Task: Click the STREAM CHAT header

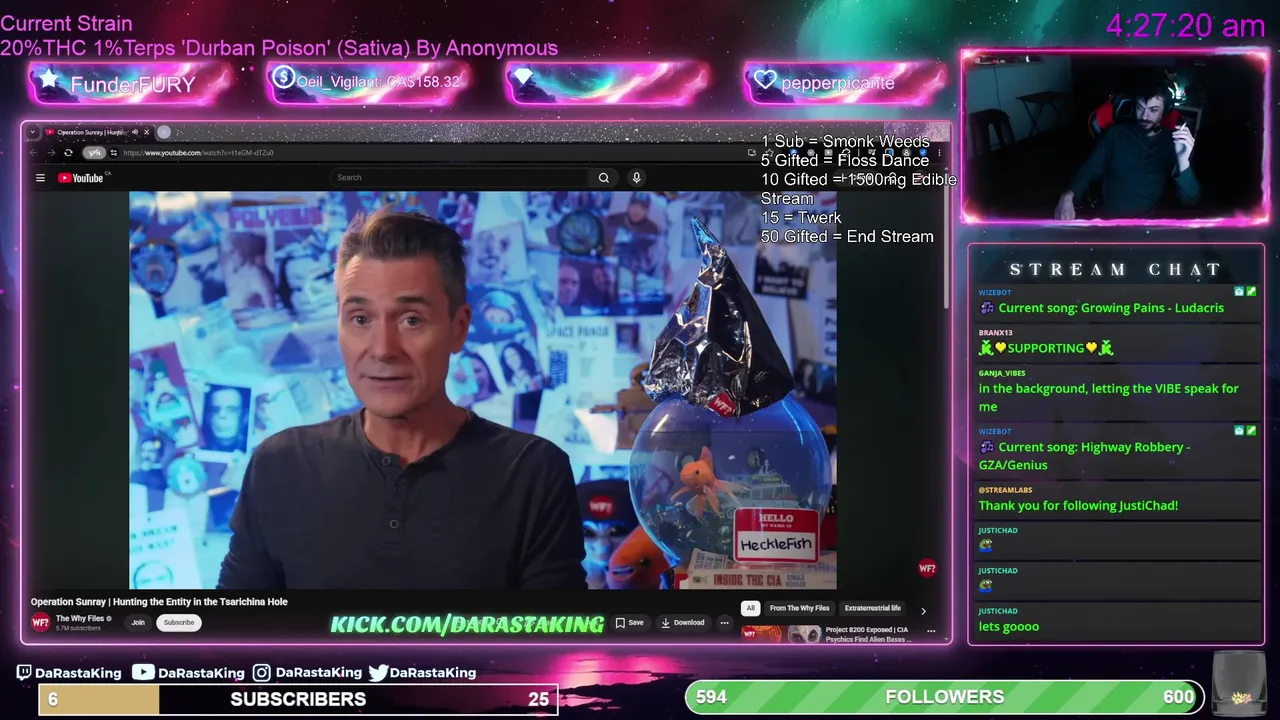Action: point(1116,270)
